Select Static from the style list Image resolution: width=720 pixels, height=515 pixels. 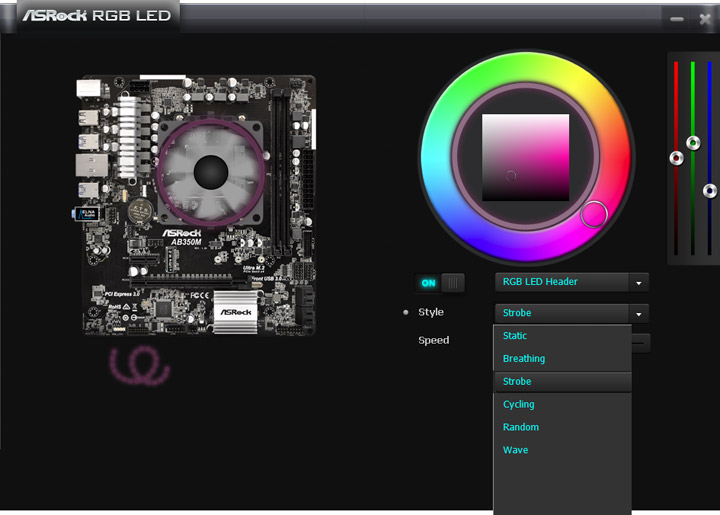[562, 336]
